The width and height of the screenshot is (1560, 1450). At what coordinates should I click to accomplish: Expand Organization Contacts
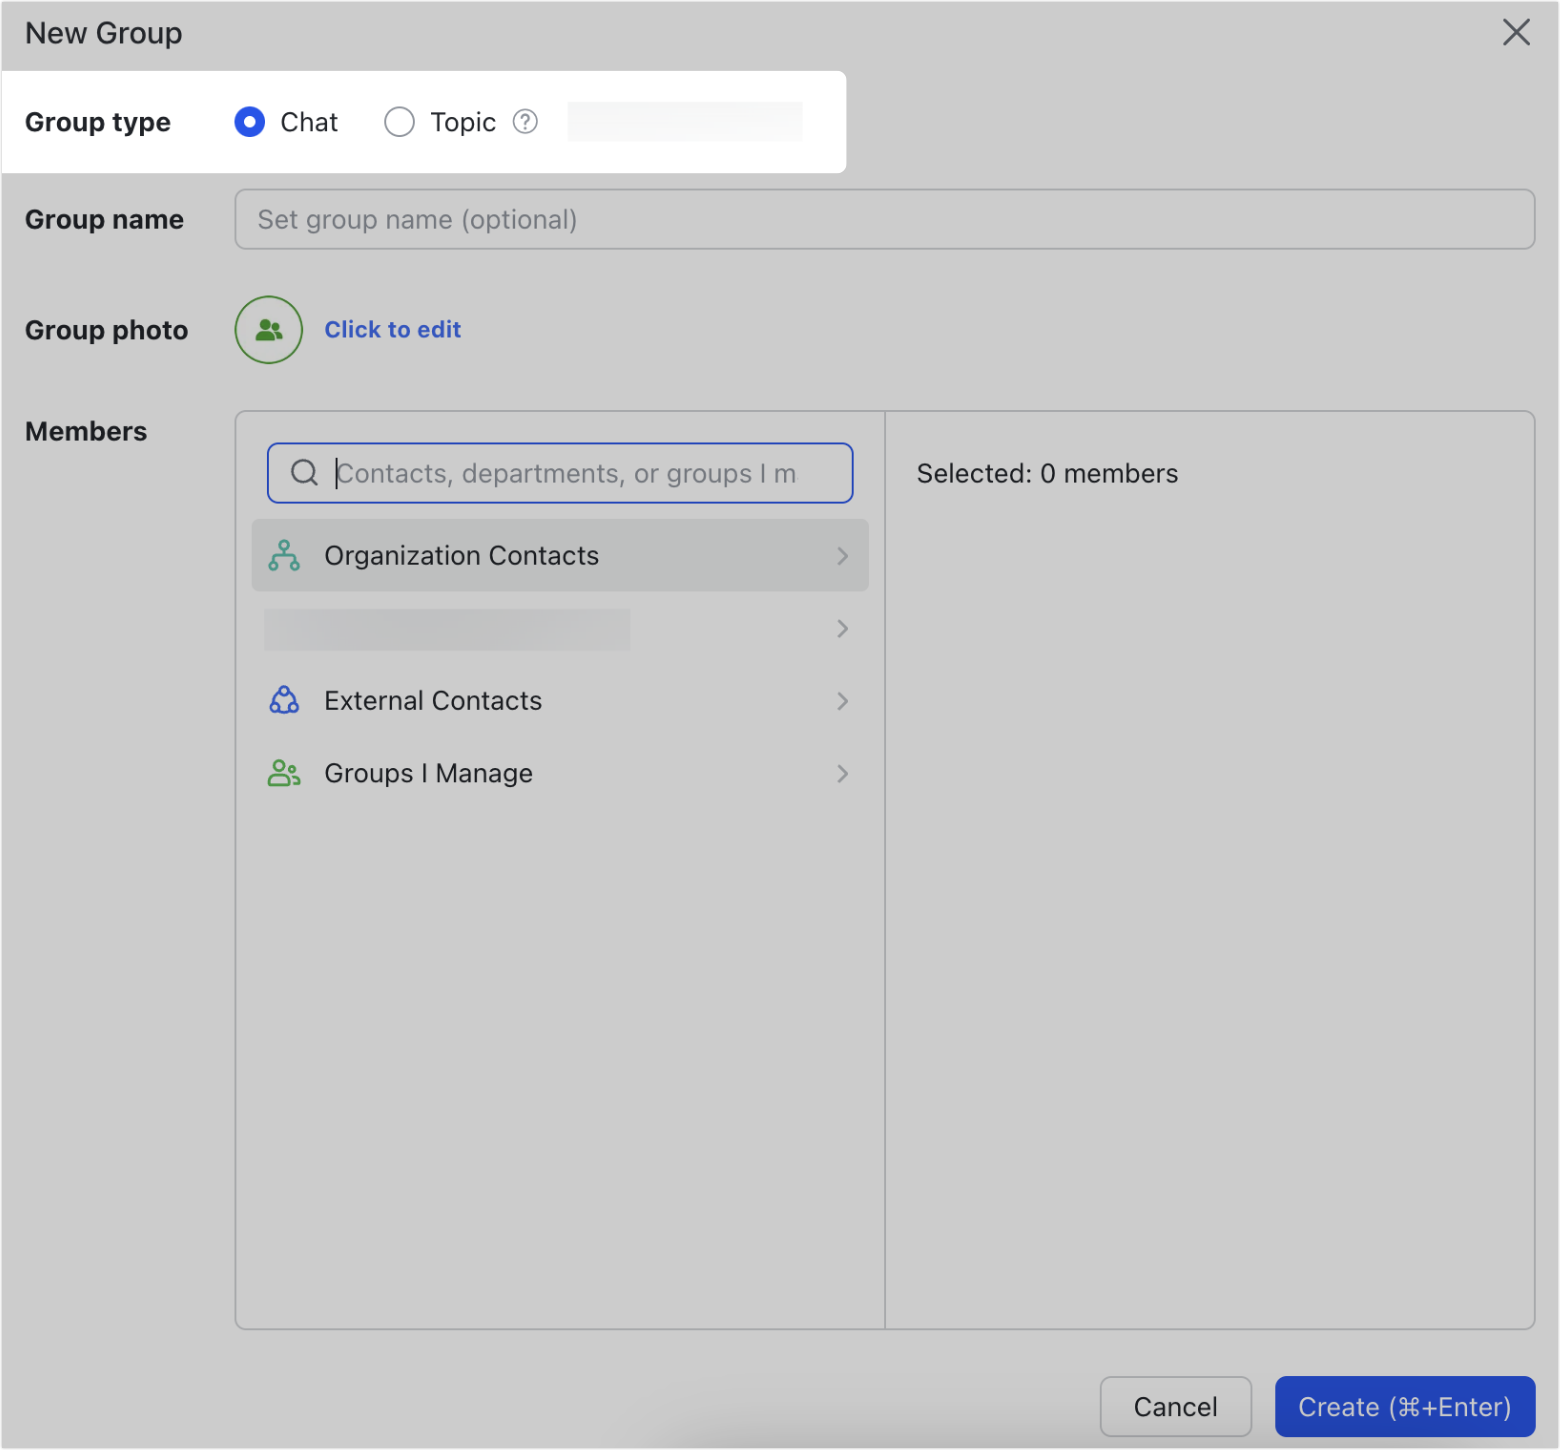(843, 555)
